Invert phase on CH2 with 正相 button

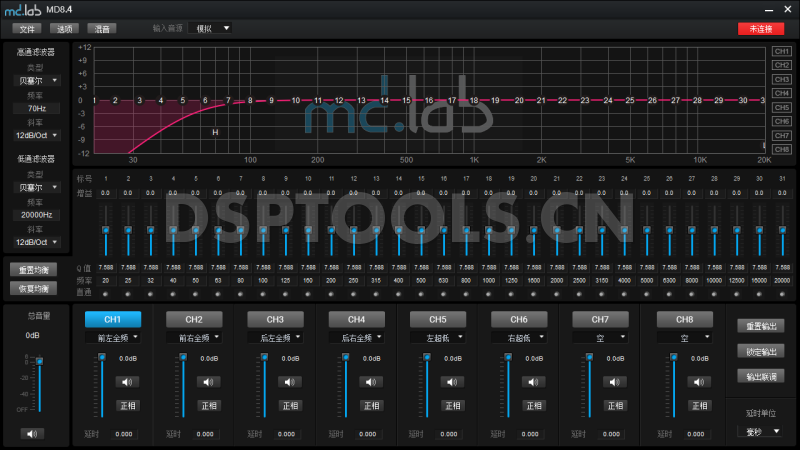tap(209, 406)
